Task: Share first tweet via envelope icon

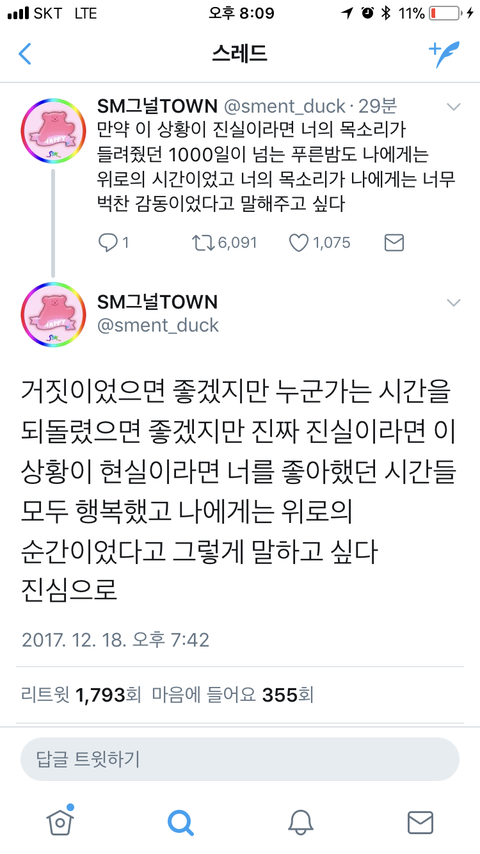Action: pyautogui.click(x=394, y=242)
